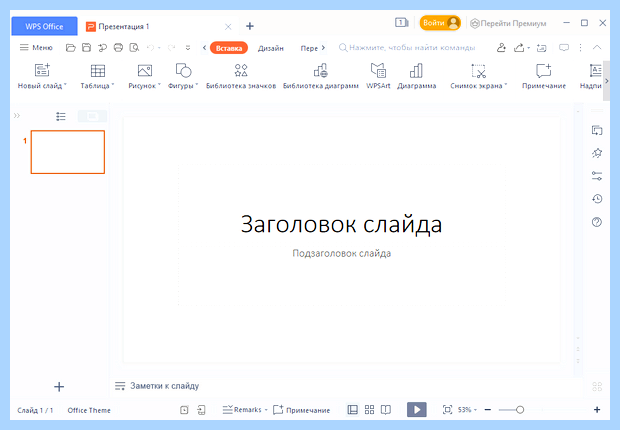Insert a text box via Надпи
The image size is (620, 430).
[592, 76]
